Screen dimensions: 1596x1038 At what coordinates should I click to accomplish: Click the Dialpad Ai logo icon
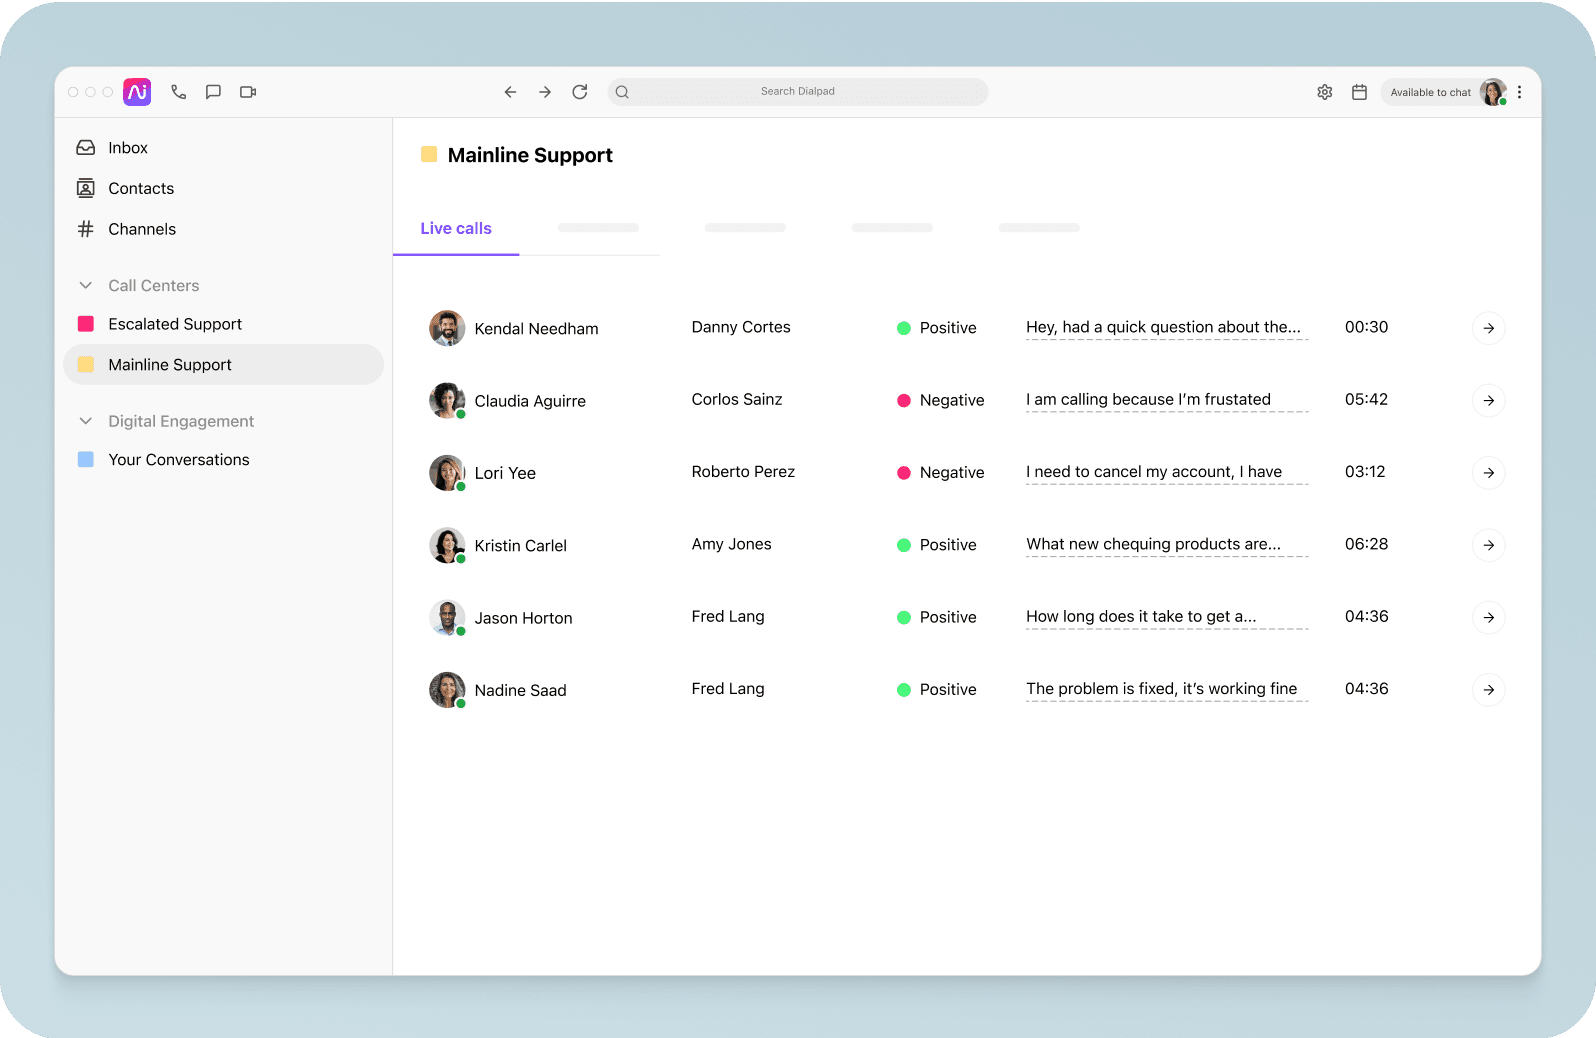tap(137, 92)
